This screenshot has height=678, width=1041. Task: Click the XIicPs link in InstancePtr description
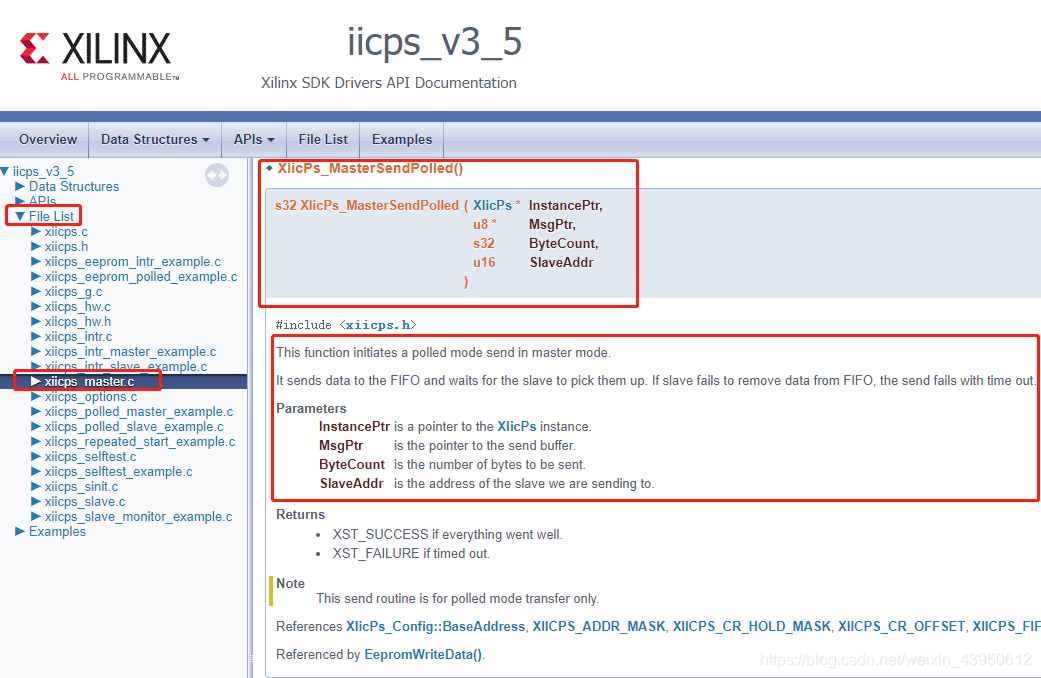[517, 426]
